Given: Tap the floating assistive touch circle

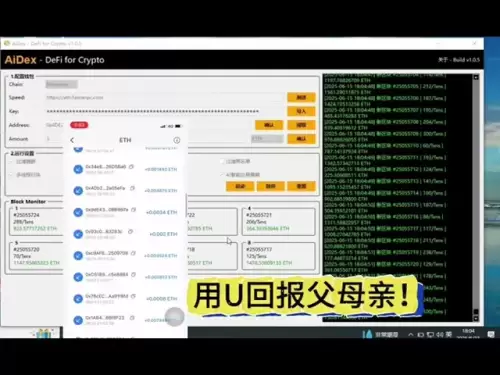Looking at the screenshot, I should (x=174, y=317).
